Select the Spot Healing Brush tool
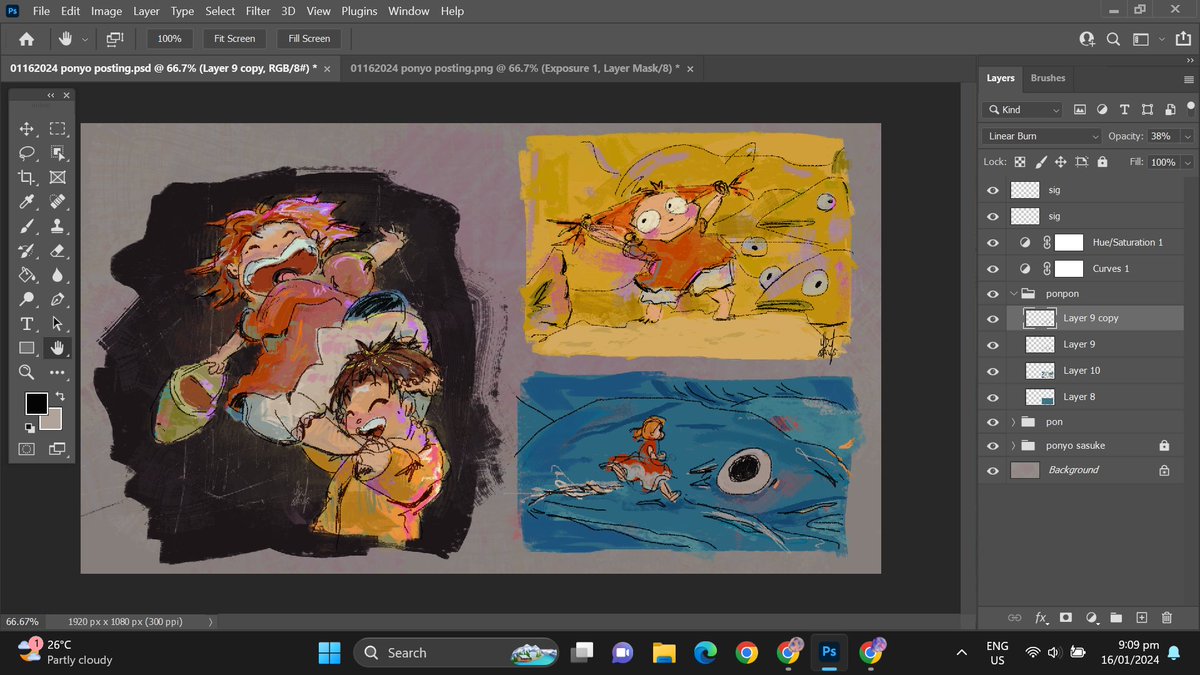Screen dimensions: 1200x675 pyautogui.click(x=58, y=202)
